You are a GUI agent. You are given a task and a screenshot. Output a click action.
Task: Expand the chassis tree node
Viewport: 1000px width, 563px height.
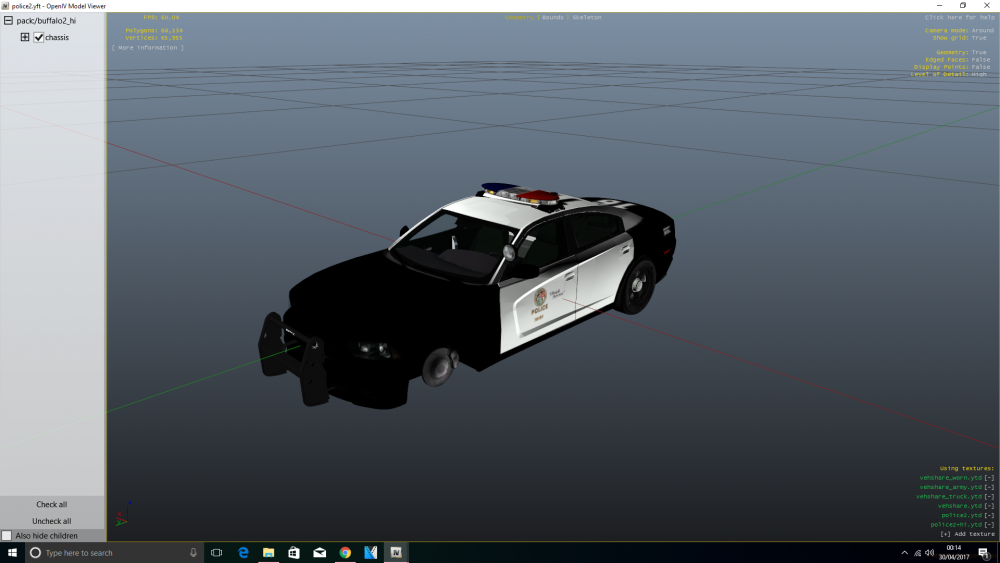(x=25, y=37)
